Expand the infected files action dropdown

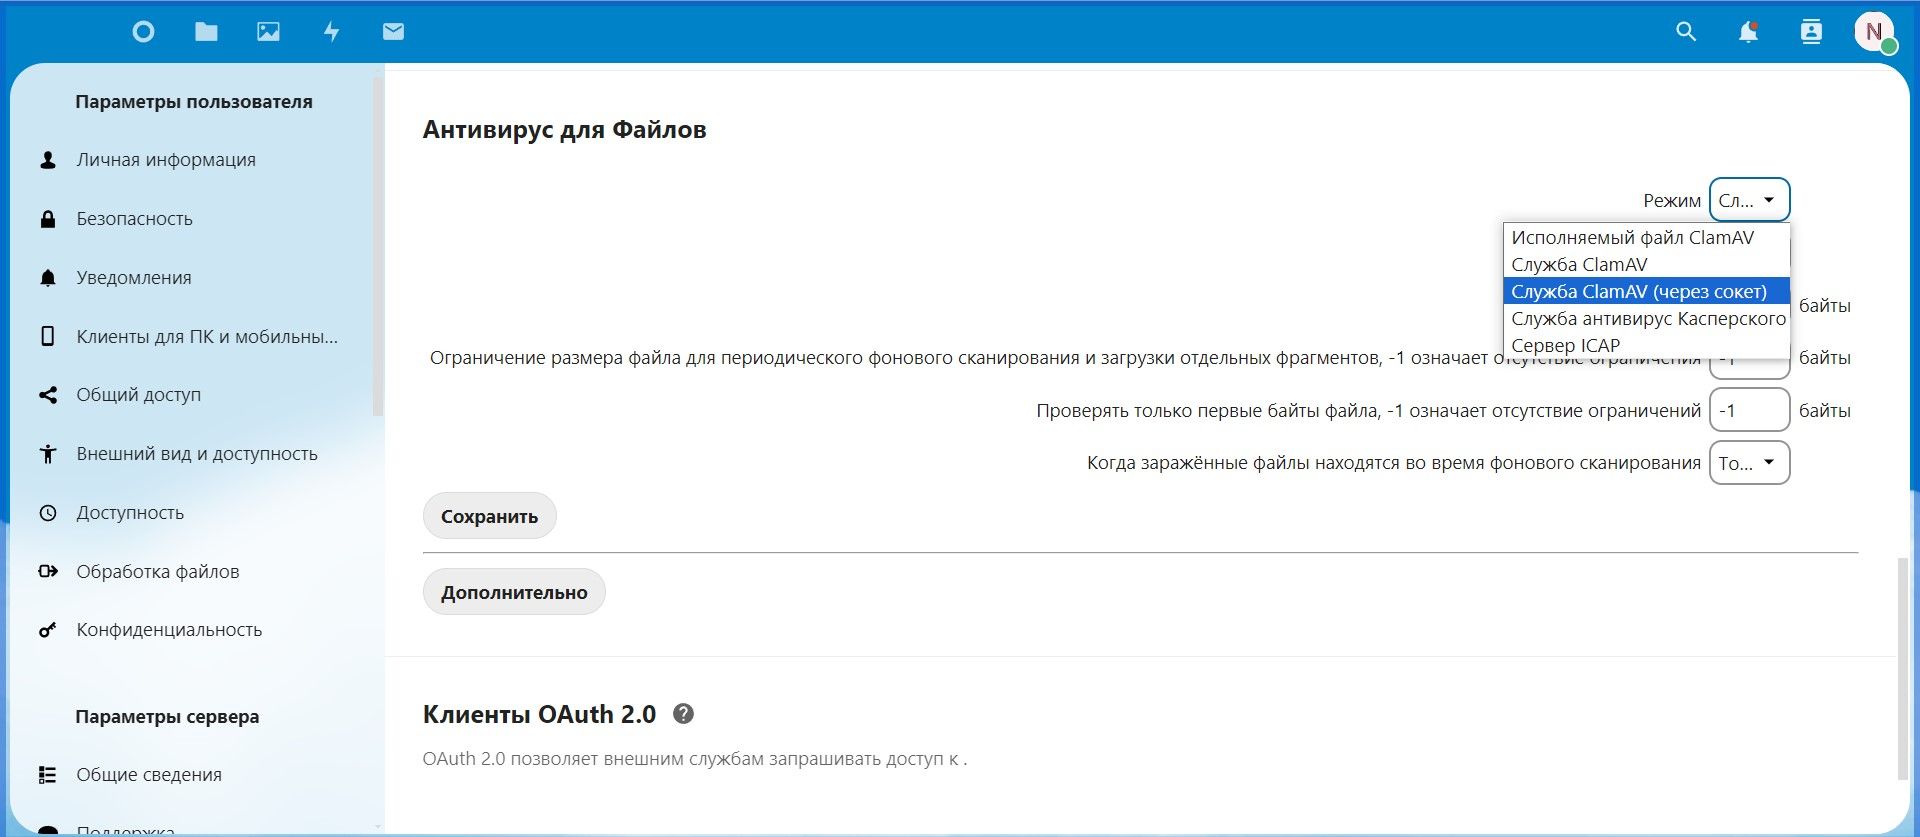click(1749, 463)
